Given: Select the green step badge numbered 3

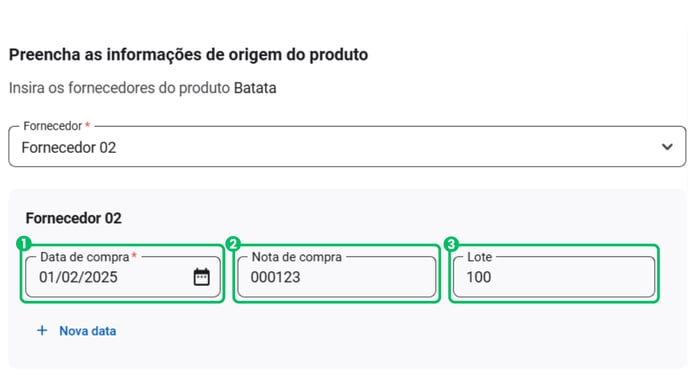Looking at the screenshot, I should (451, 244).
